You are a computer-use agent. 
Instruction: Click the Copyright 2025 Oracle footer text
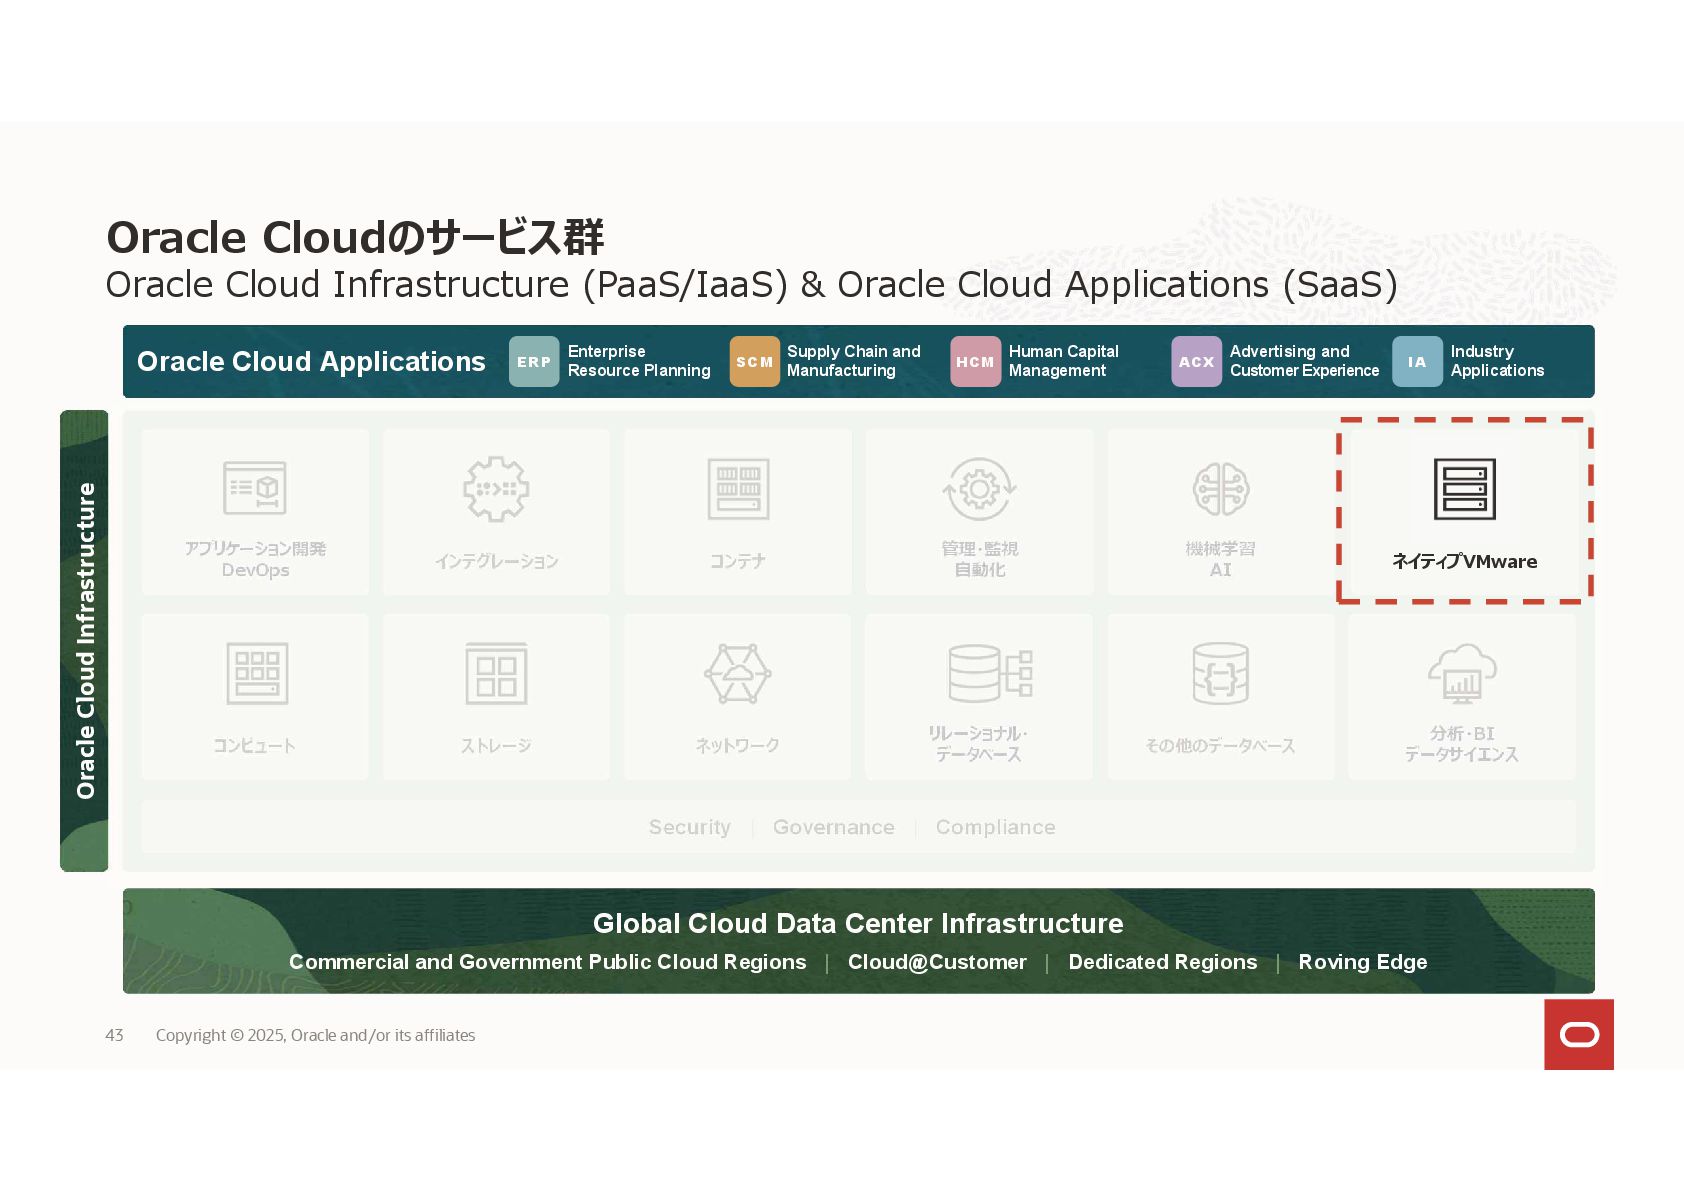pyautogui.click(x=315, y=1035)
